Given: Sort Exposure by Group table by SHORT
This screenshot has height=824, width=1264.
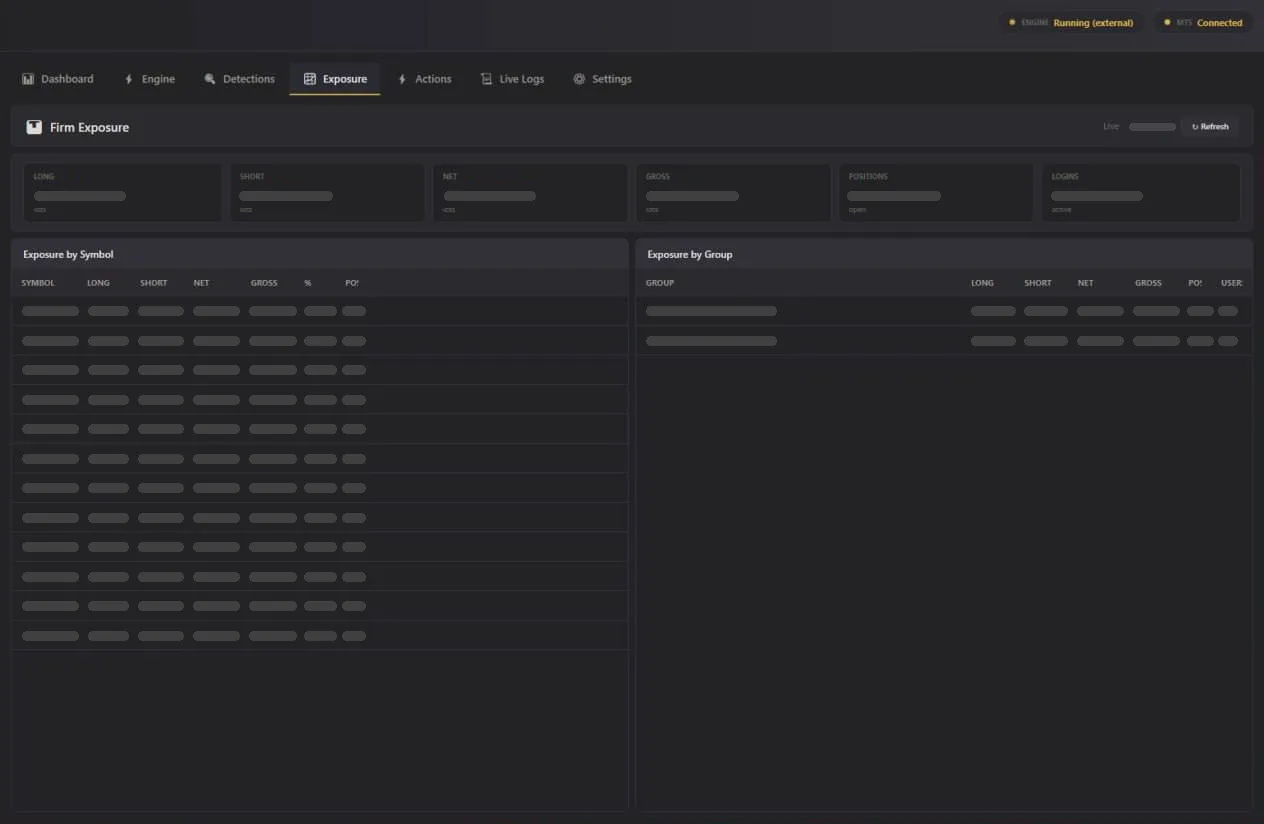Looking at the screenshot, I should [1038, 283].
